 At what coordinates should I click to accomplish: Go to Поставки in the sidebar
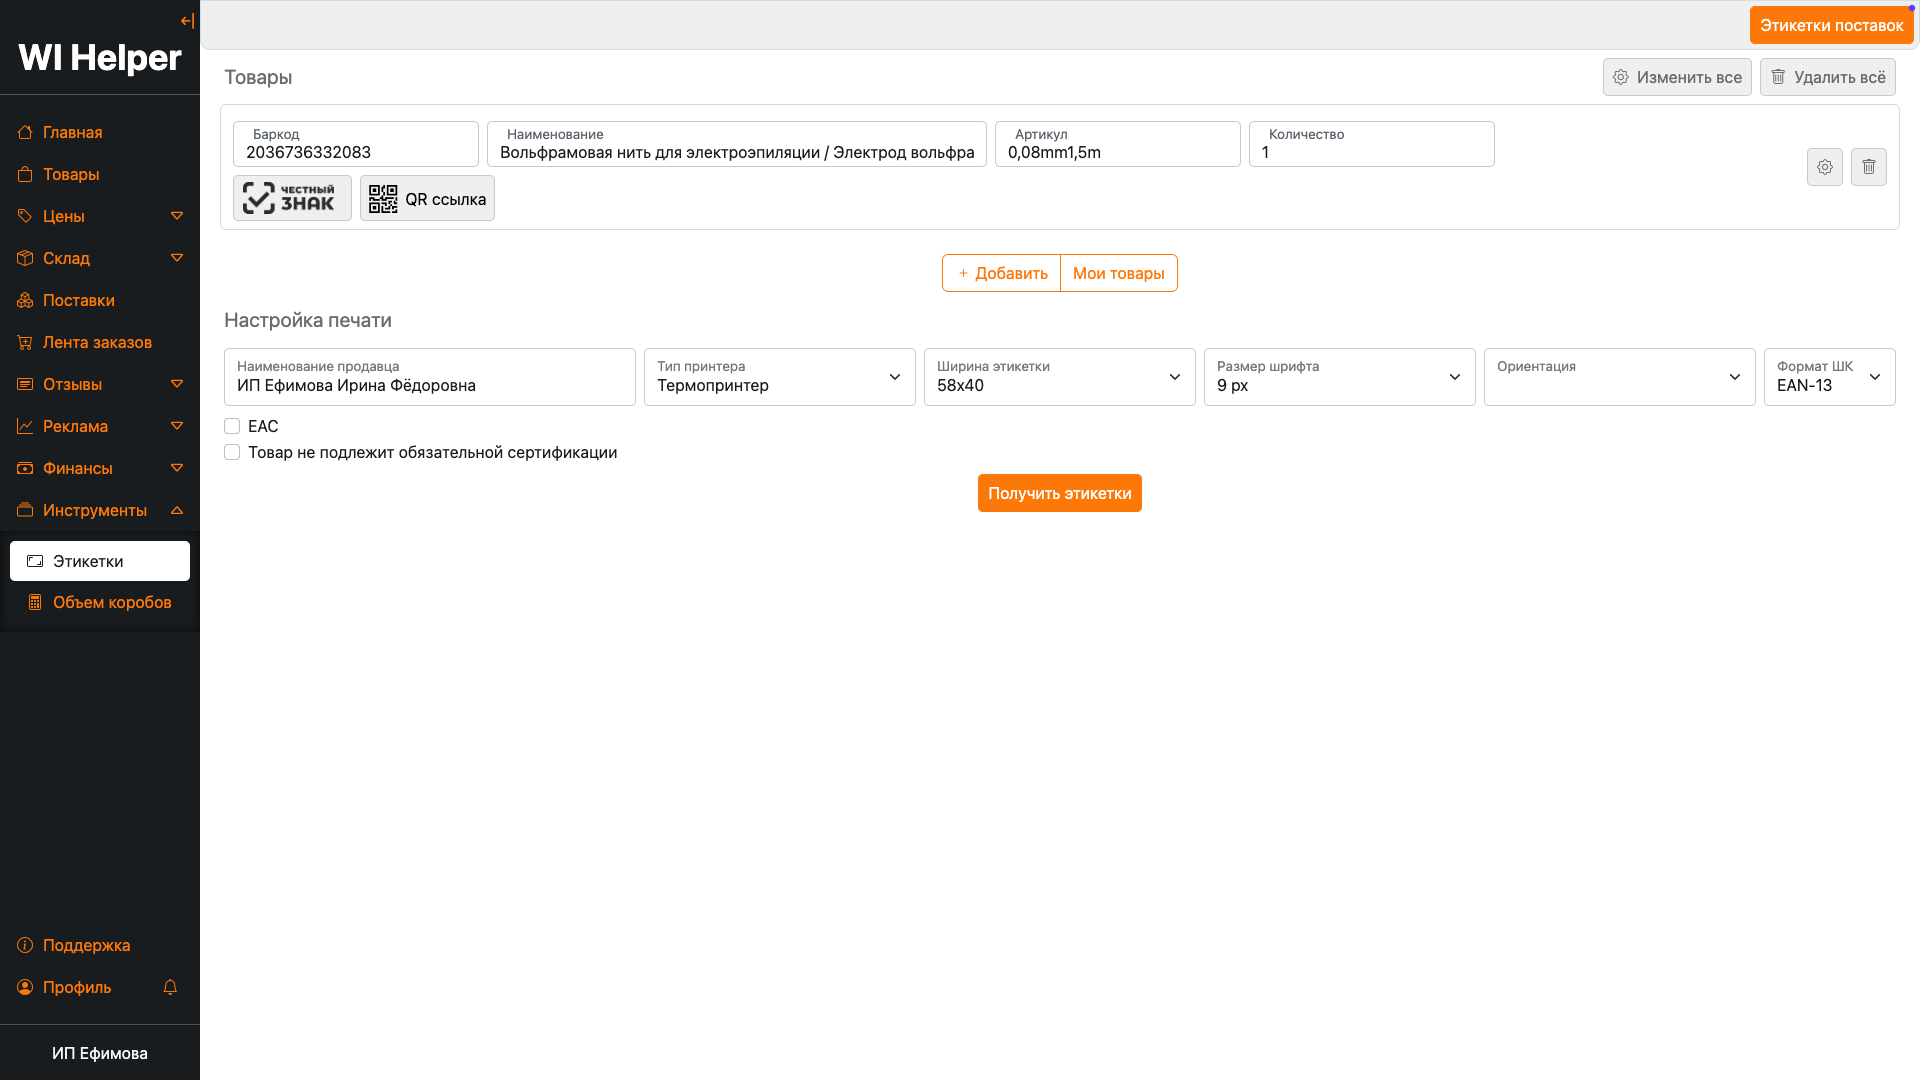78,300
